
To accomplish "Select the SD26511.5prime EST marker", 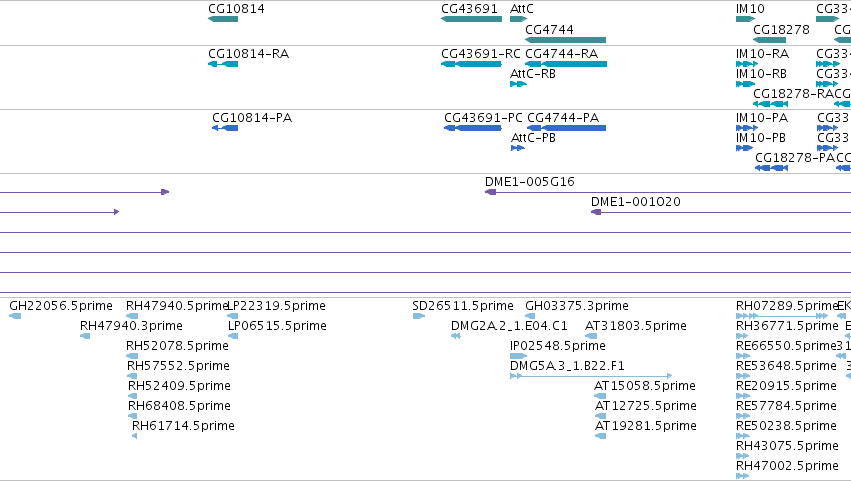I will [418, 316].
